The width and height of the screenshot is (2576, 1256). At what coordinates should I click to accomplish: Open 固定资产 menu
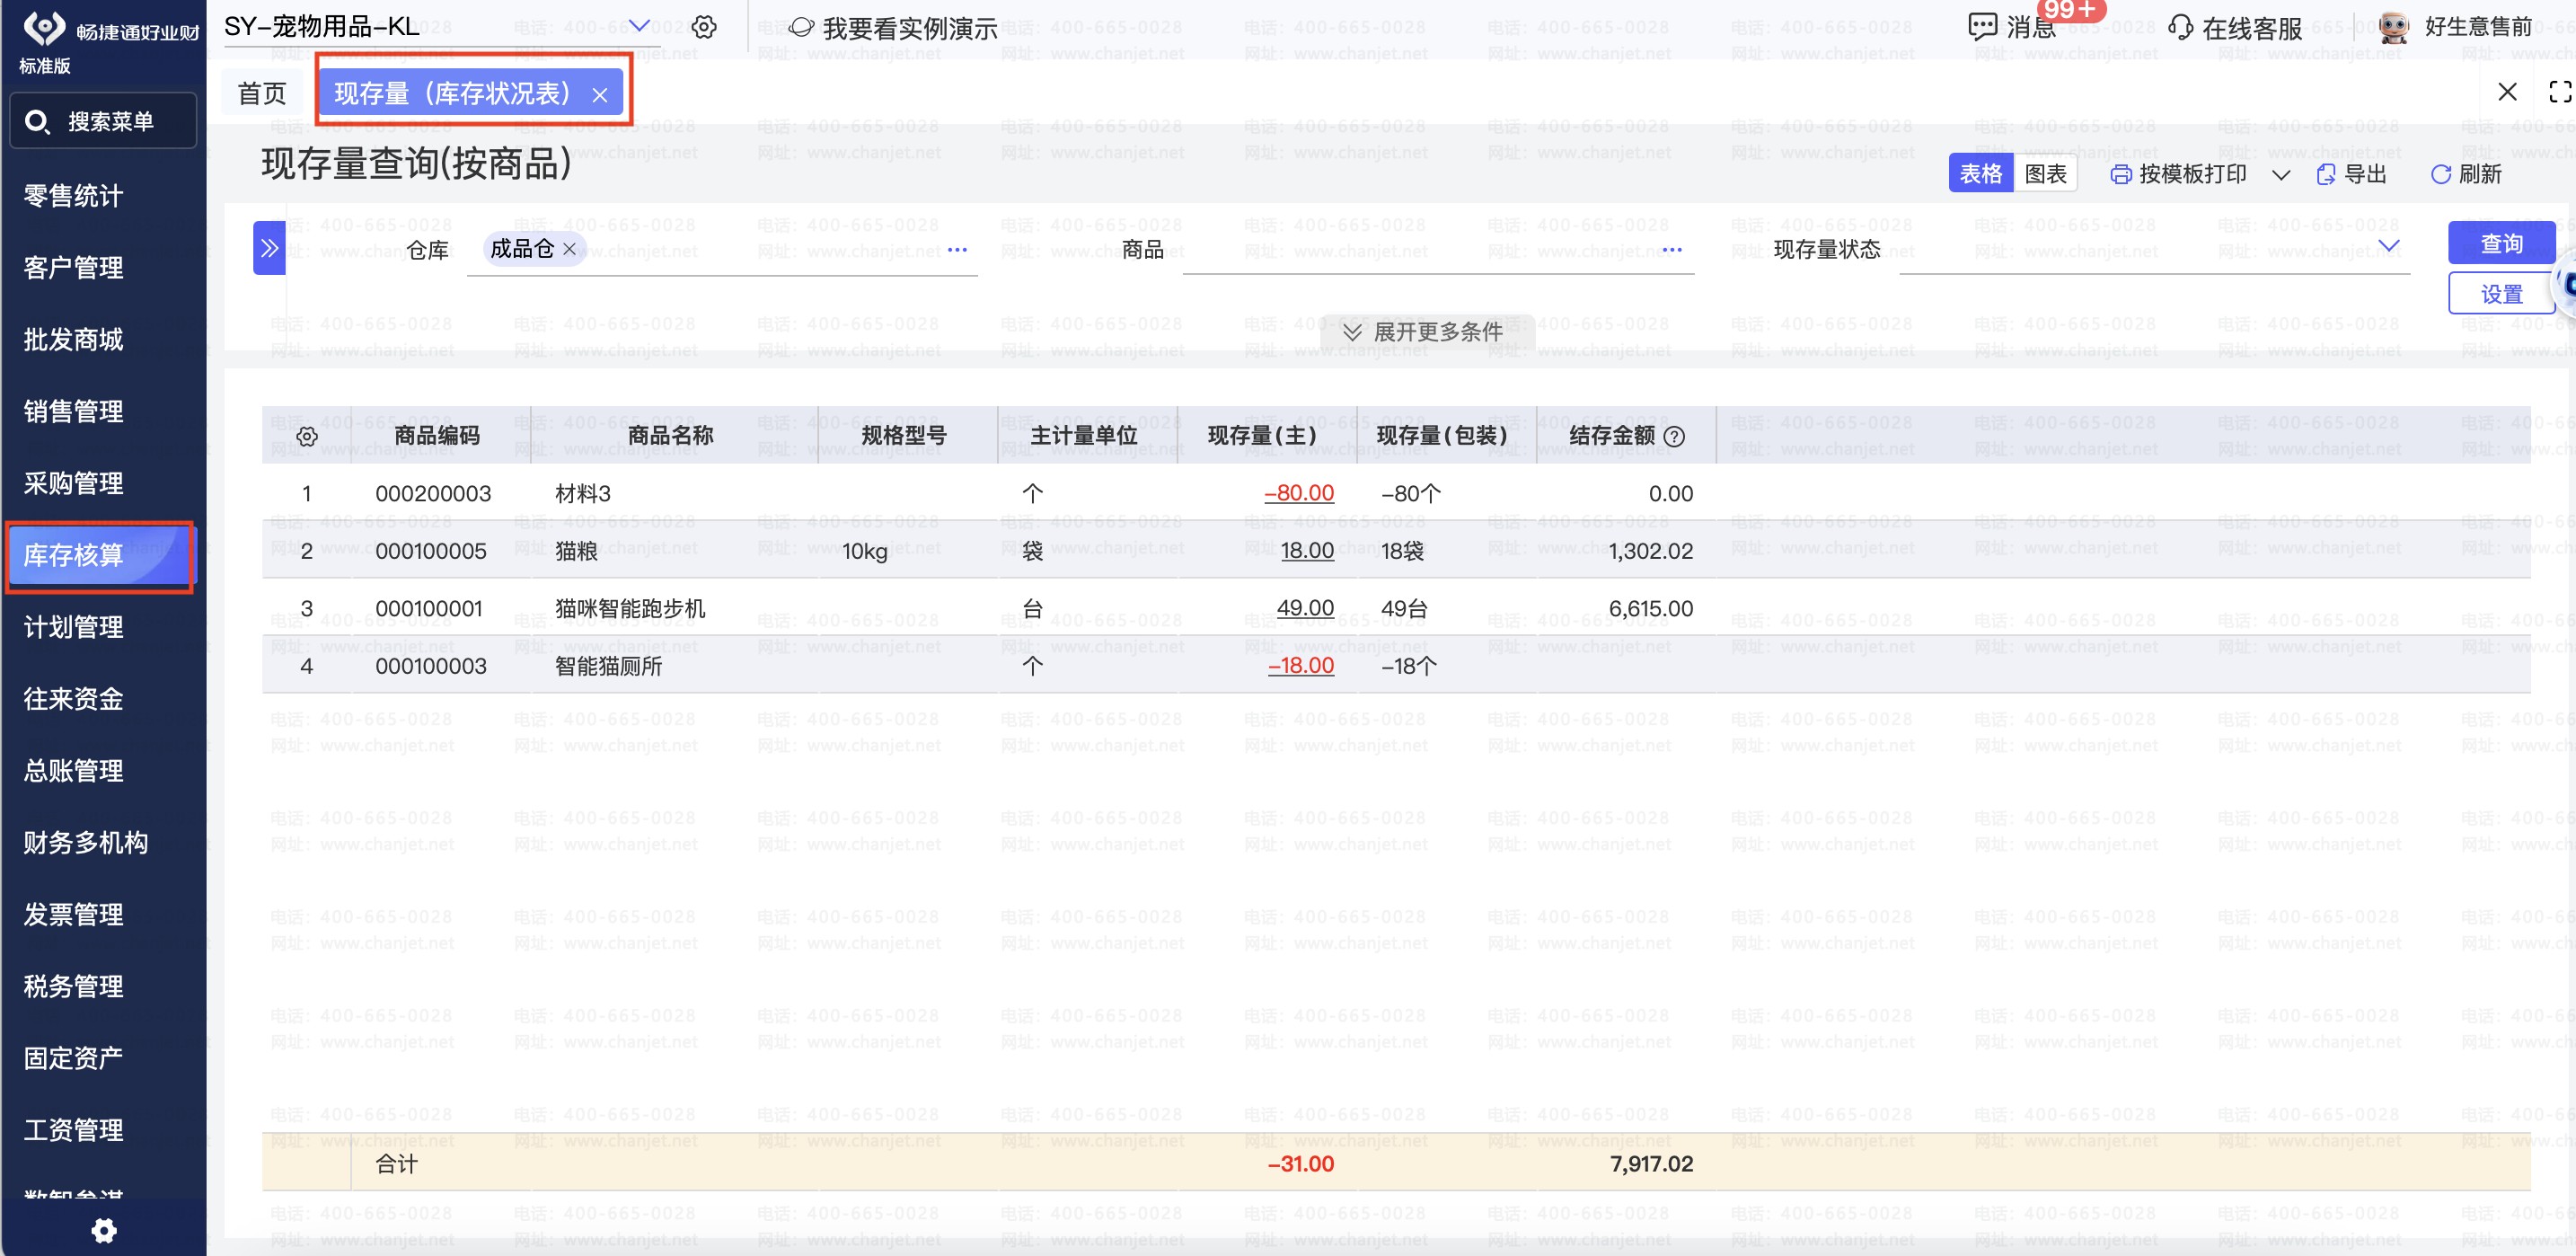[74, 1059]
